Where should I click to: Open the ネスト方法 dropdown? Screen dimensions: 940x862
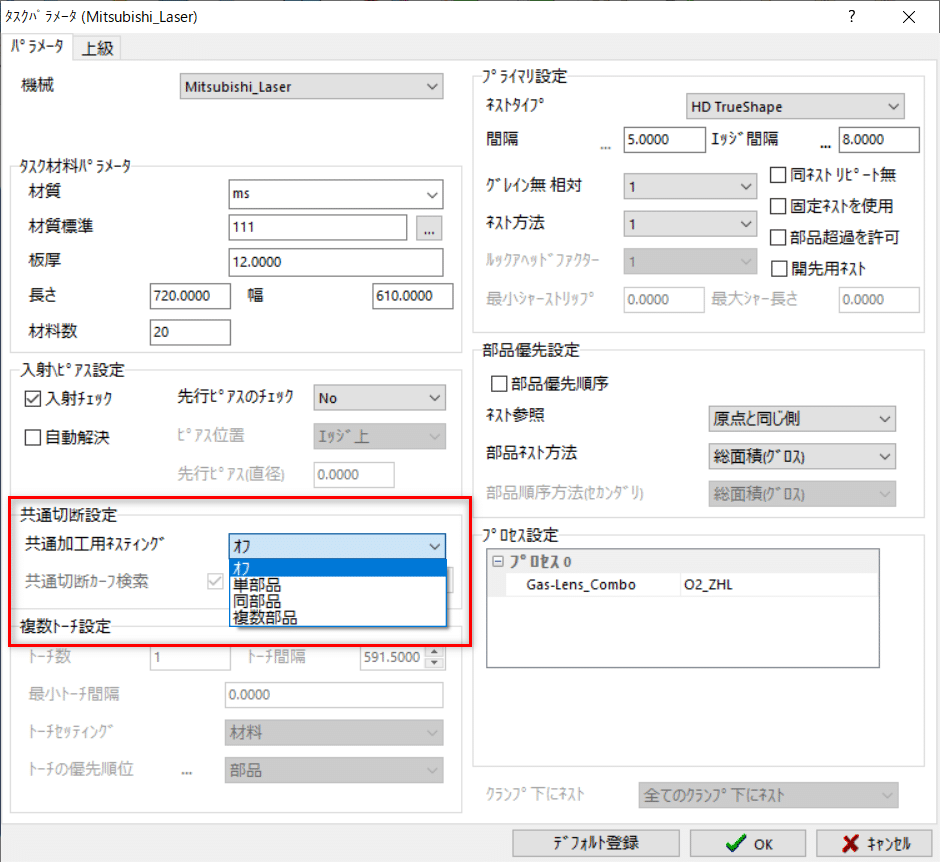(x=690, y=224)
